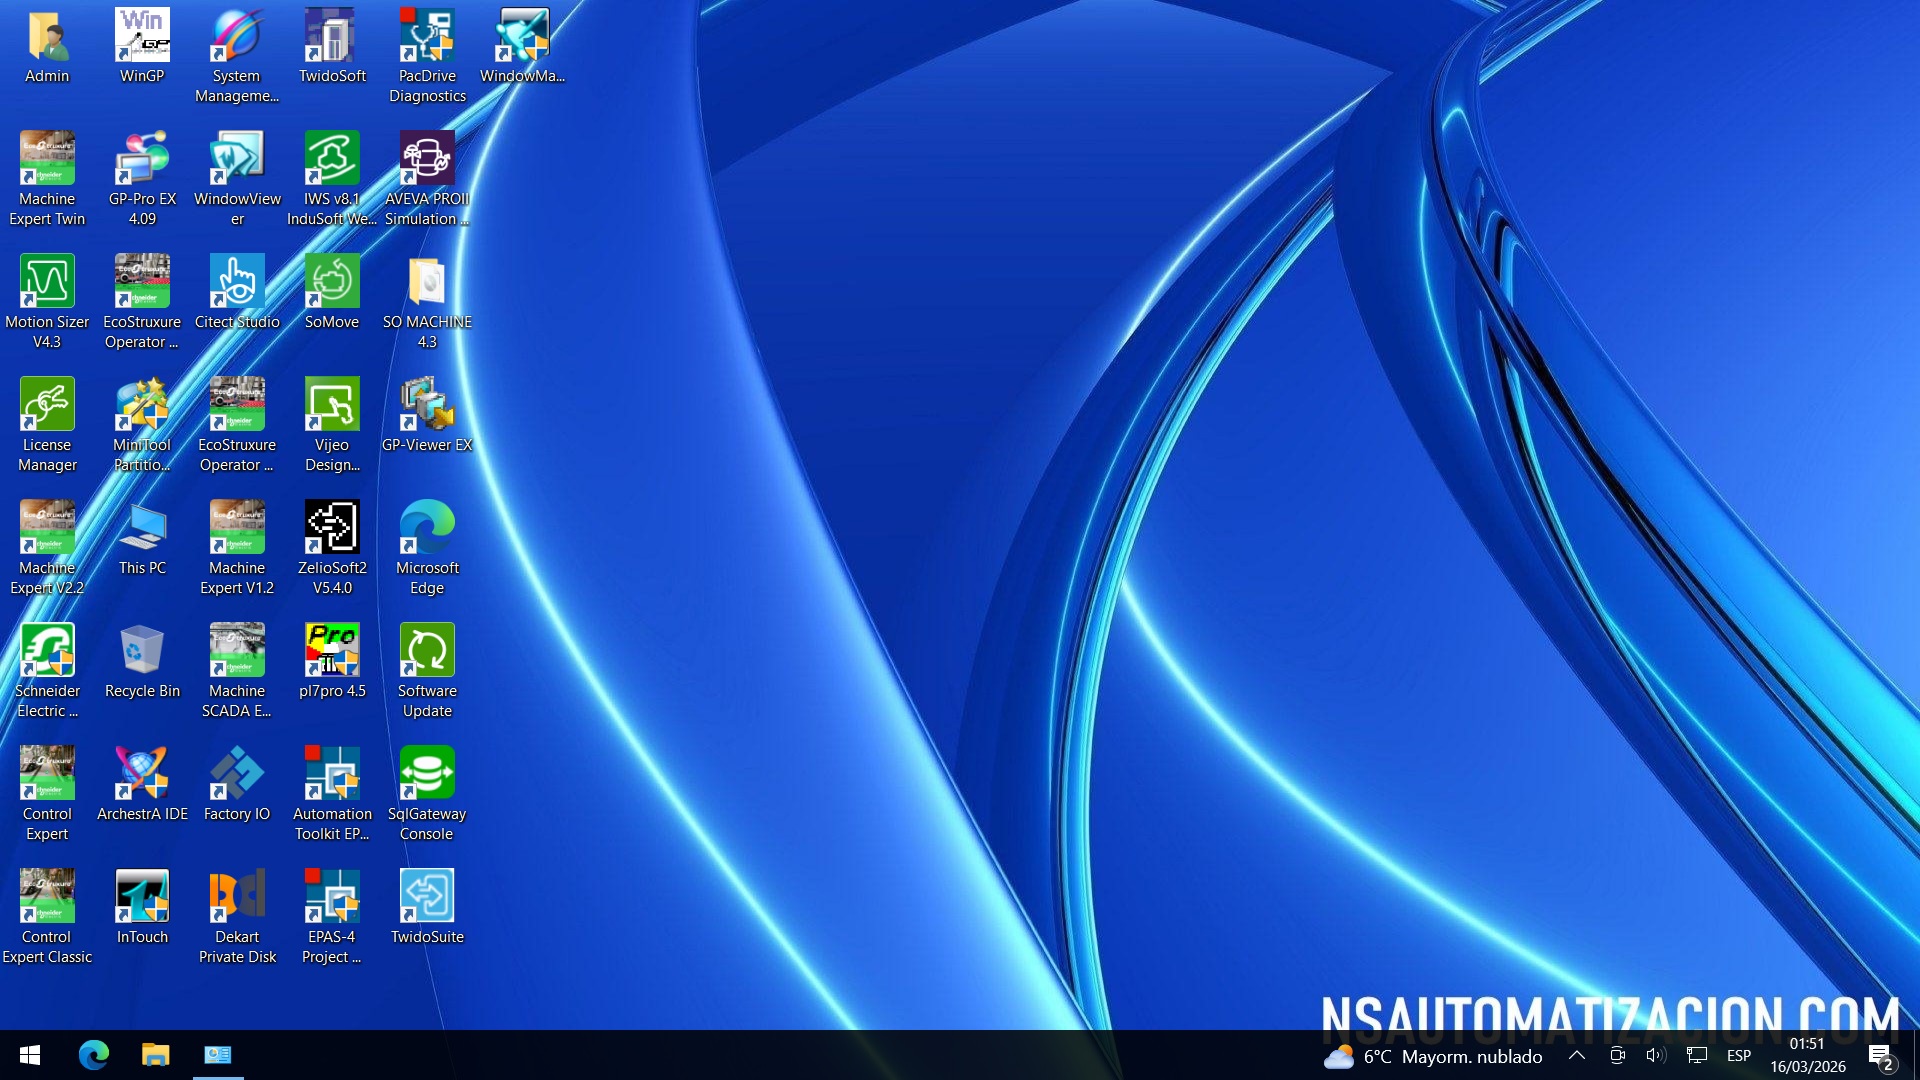Select the System Management desktop icon
Image resolution: width=1920 pixels, height=1080 pixels.
click(237, 57)
